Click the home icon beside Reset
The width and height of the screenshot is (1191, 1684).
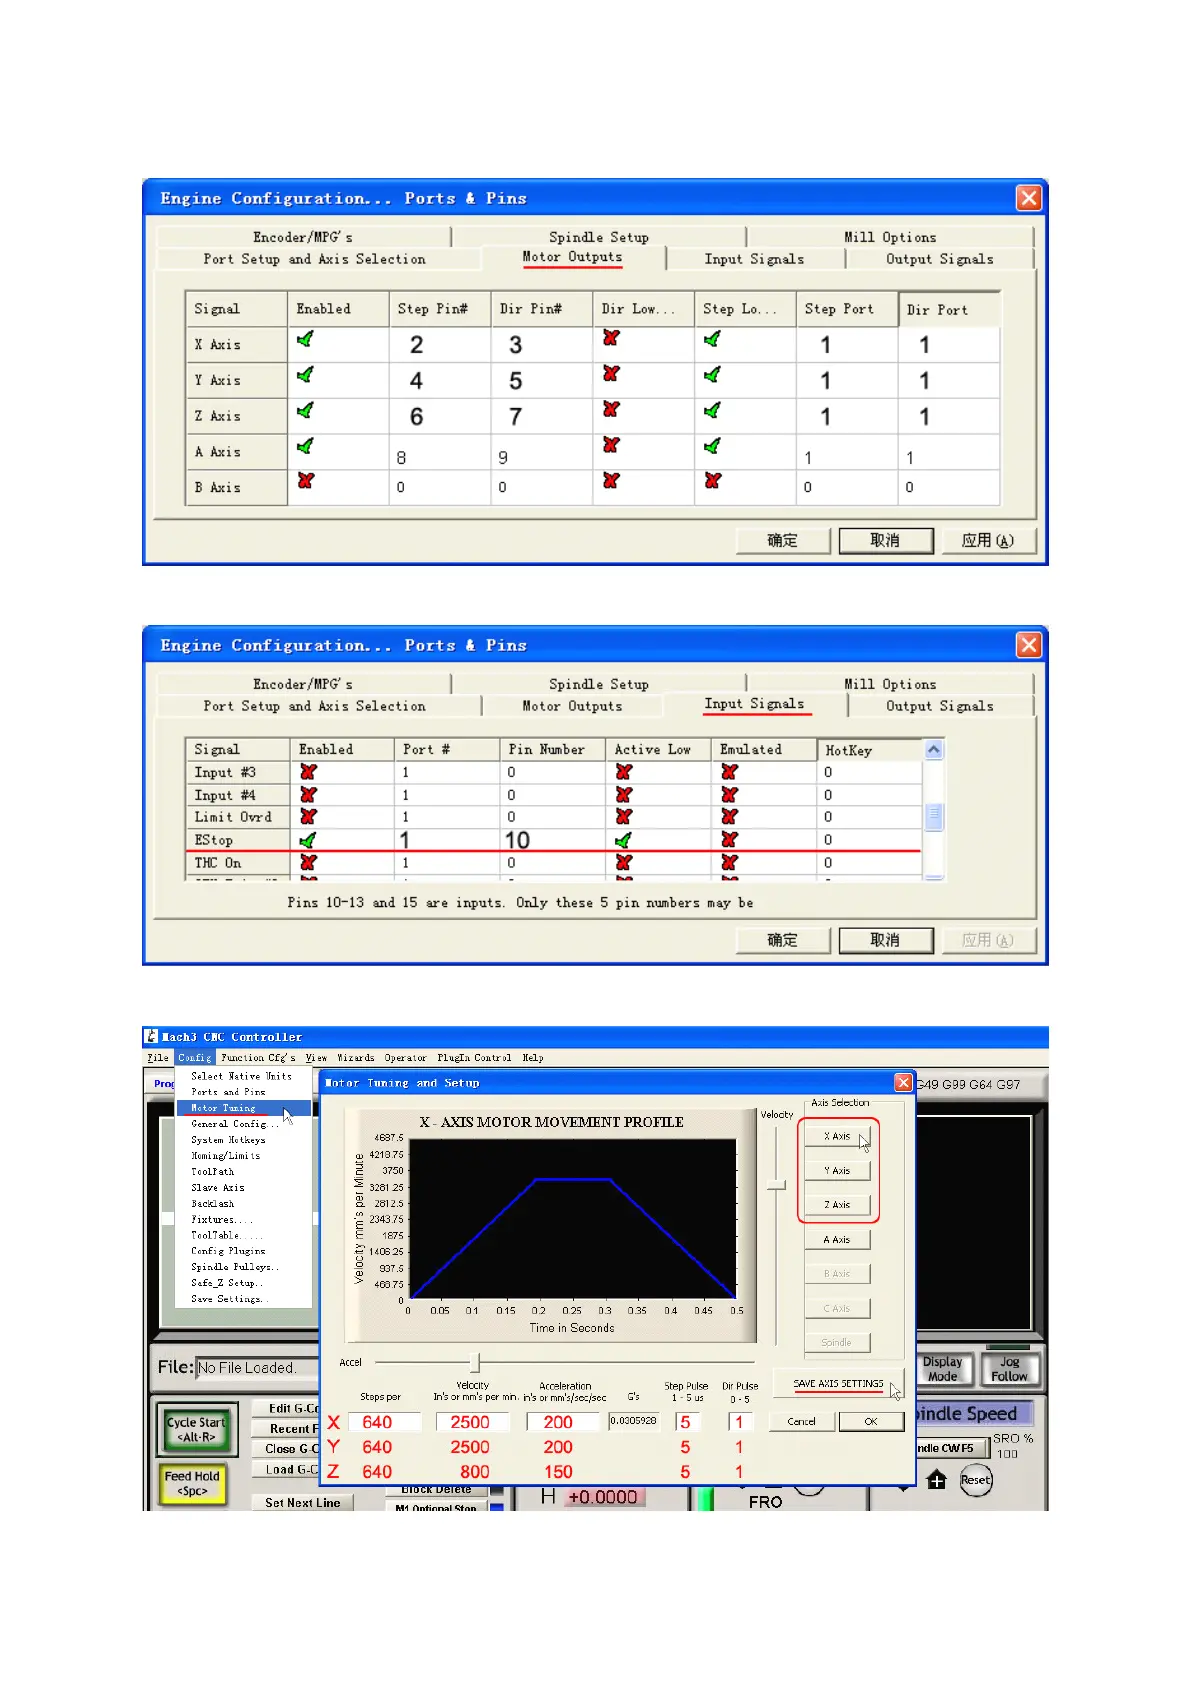click(936, 1480)
